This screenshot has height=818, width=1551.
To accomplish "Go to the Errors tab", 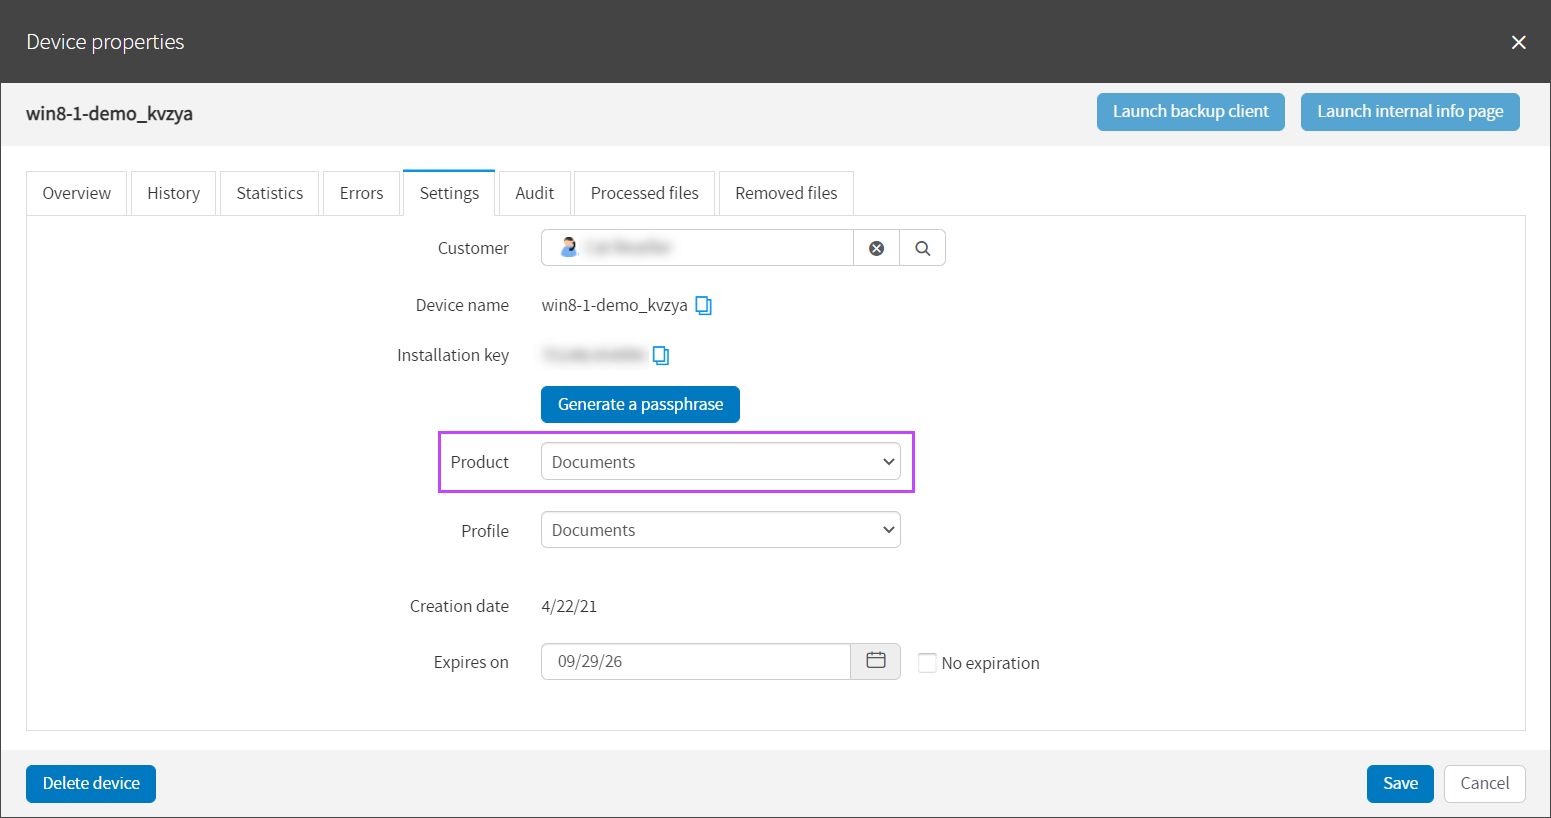I will pyautogui.click(x=361, y=193).
